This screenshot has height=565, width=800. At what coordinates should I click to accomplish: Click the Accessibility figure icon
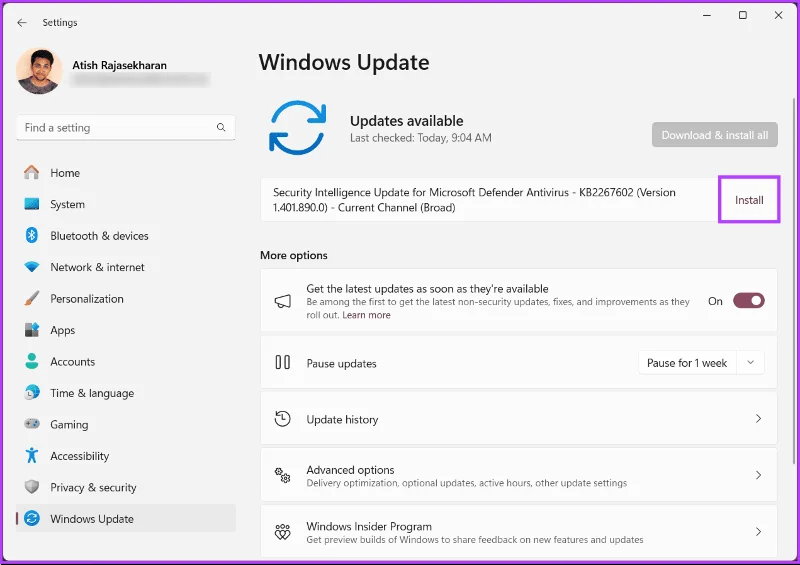pyautogui.click(x=32, y=456)
